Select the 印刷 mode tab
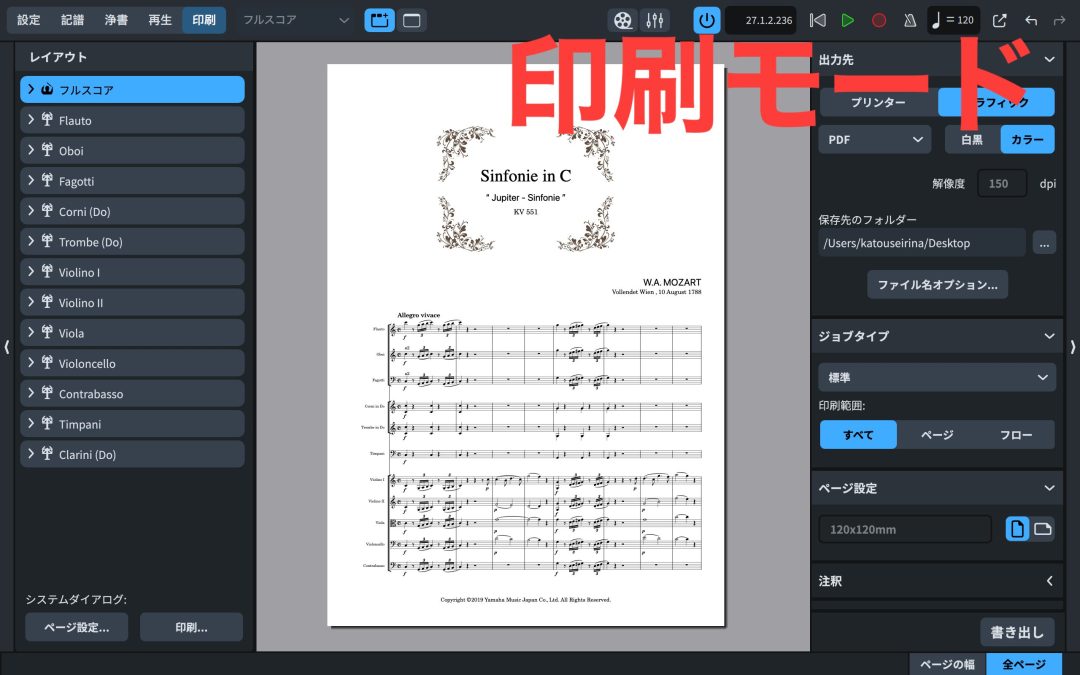1080x675 pixels. [204, 20]
